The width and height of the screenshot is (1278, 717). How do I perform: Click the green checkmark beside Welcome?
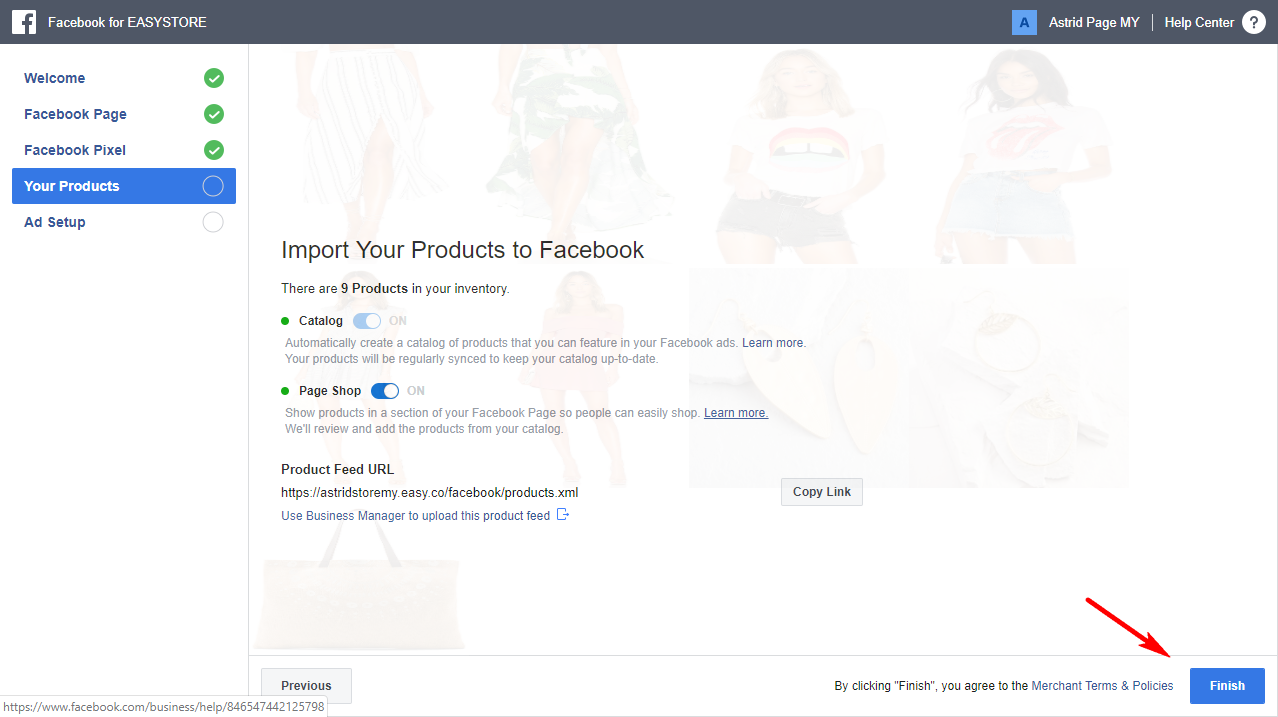(213, 78)
